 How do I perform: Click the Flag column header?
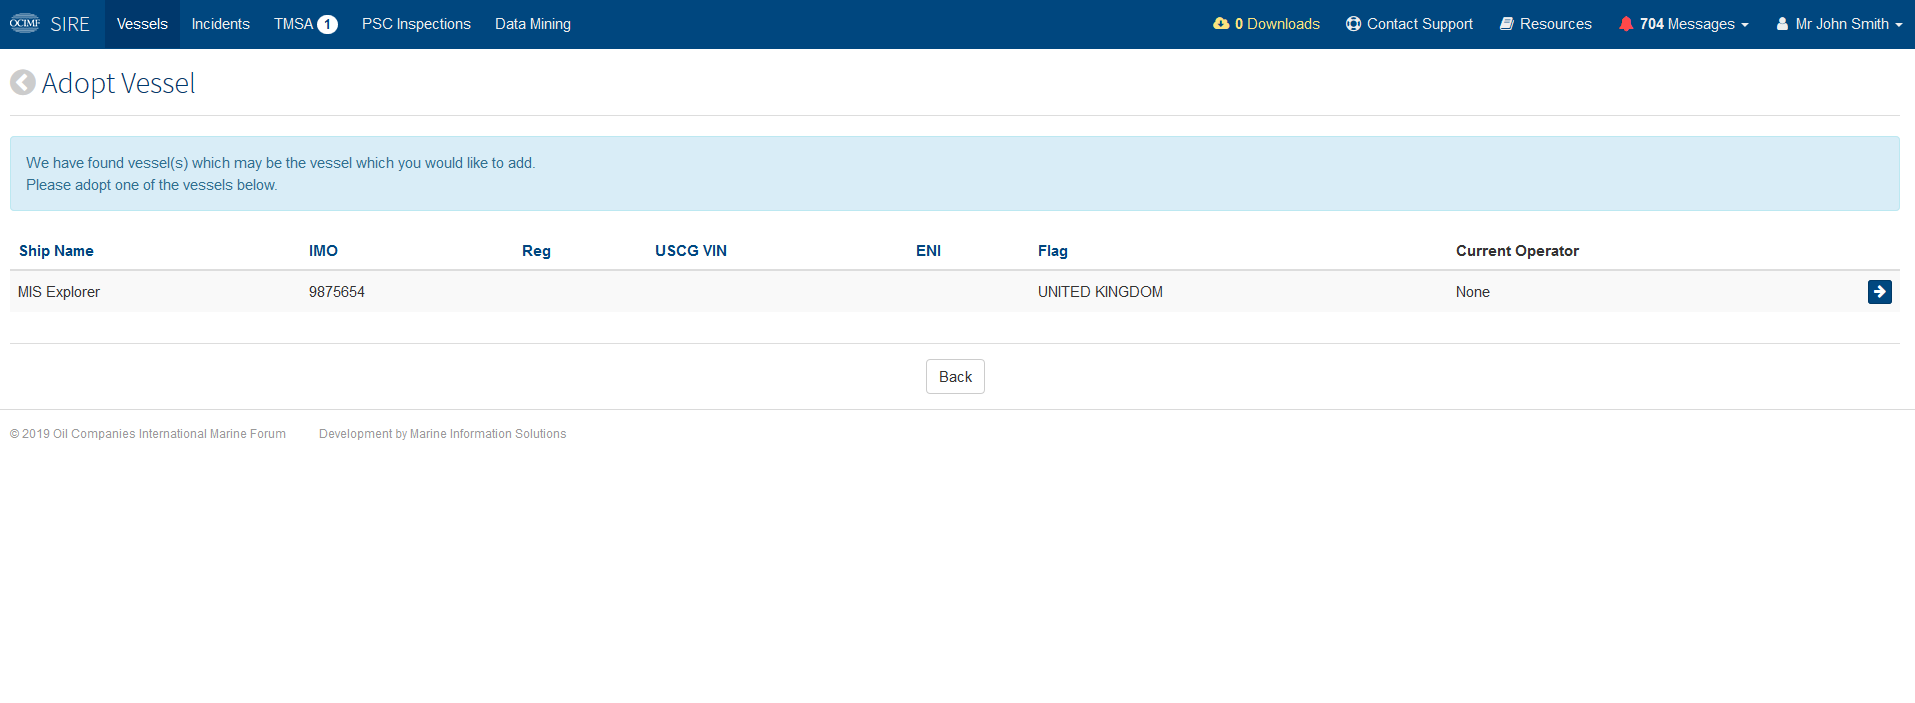pos(1053,251)
